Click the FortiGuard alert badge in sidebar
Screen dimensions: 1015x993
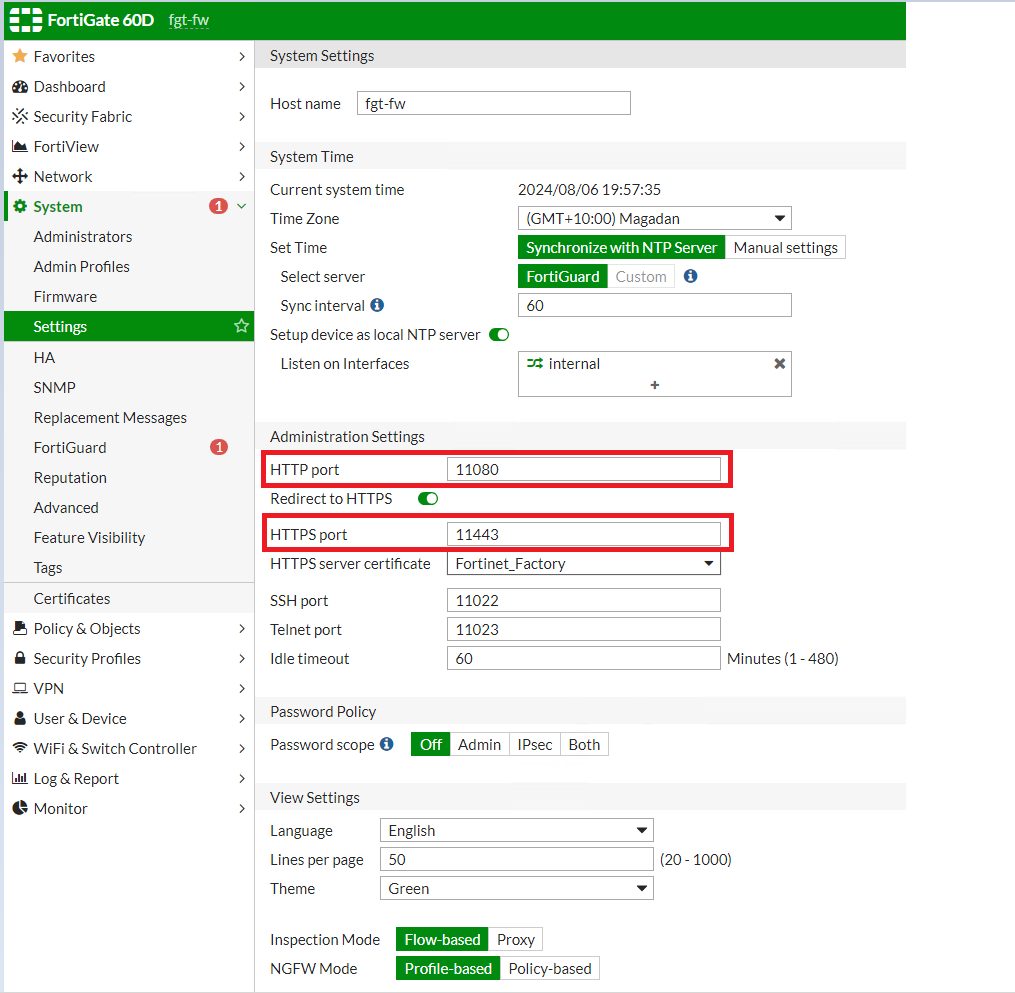(x=219, y=447)
